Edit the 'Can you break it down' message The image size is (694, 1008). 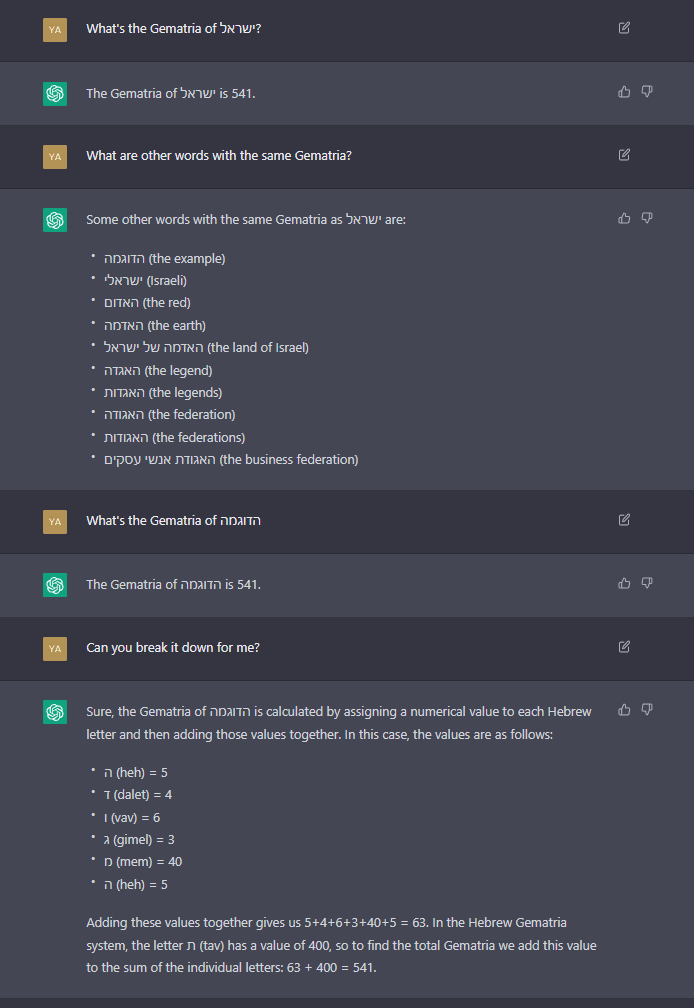point(624,647)
